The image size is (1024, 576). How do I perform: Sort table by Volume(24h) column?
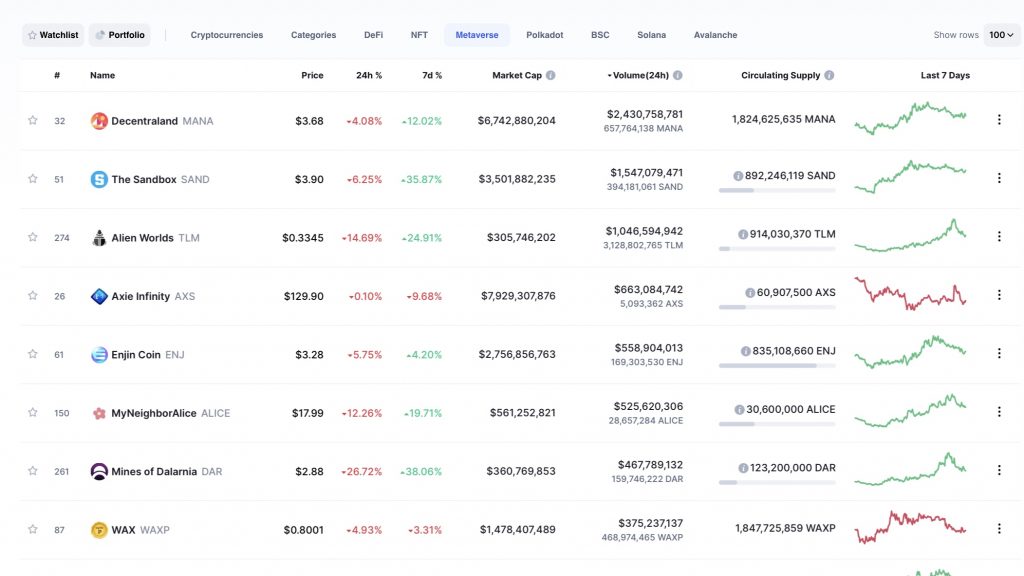tap(641, 75)
